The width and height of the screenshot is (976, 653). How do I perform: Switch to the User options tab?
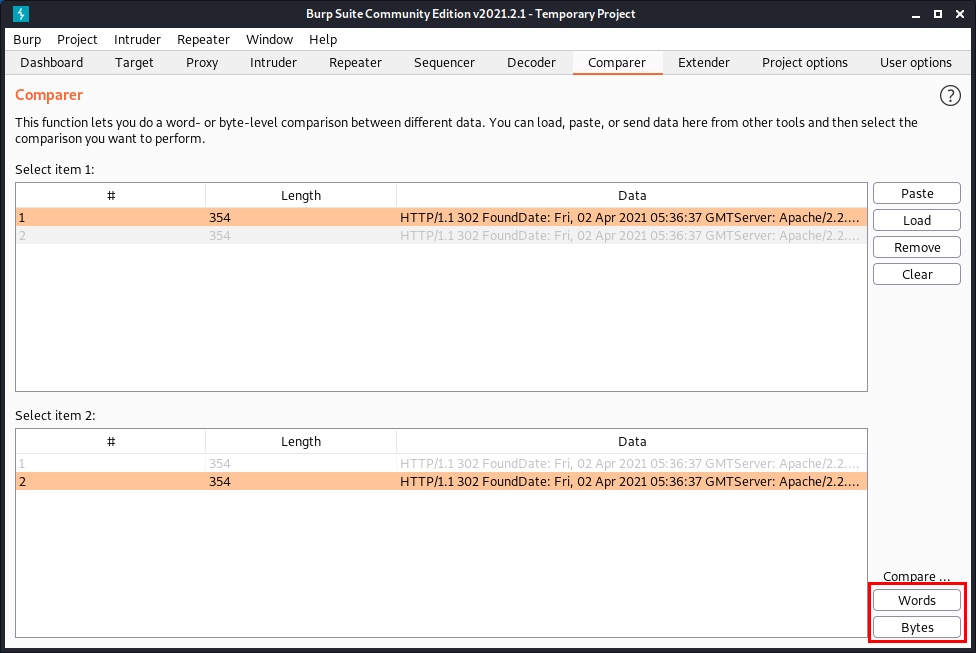916,62
